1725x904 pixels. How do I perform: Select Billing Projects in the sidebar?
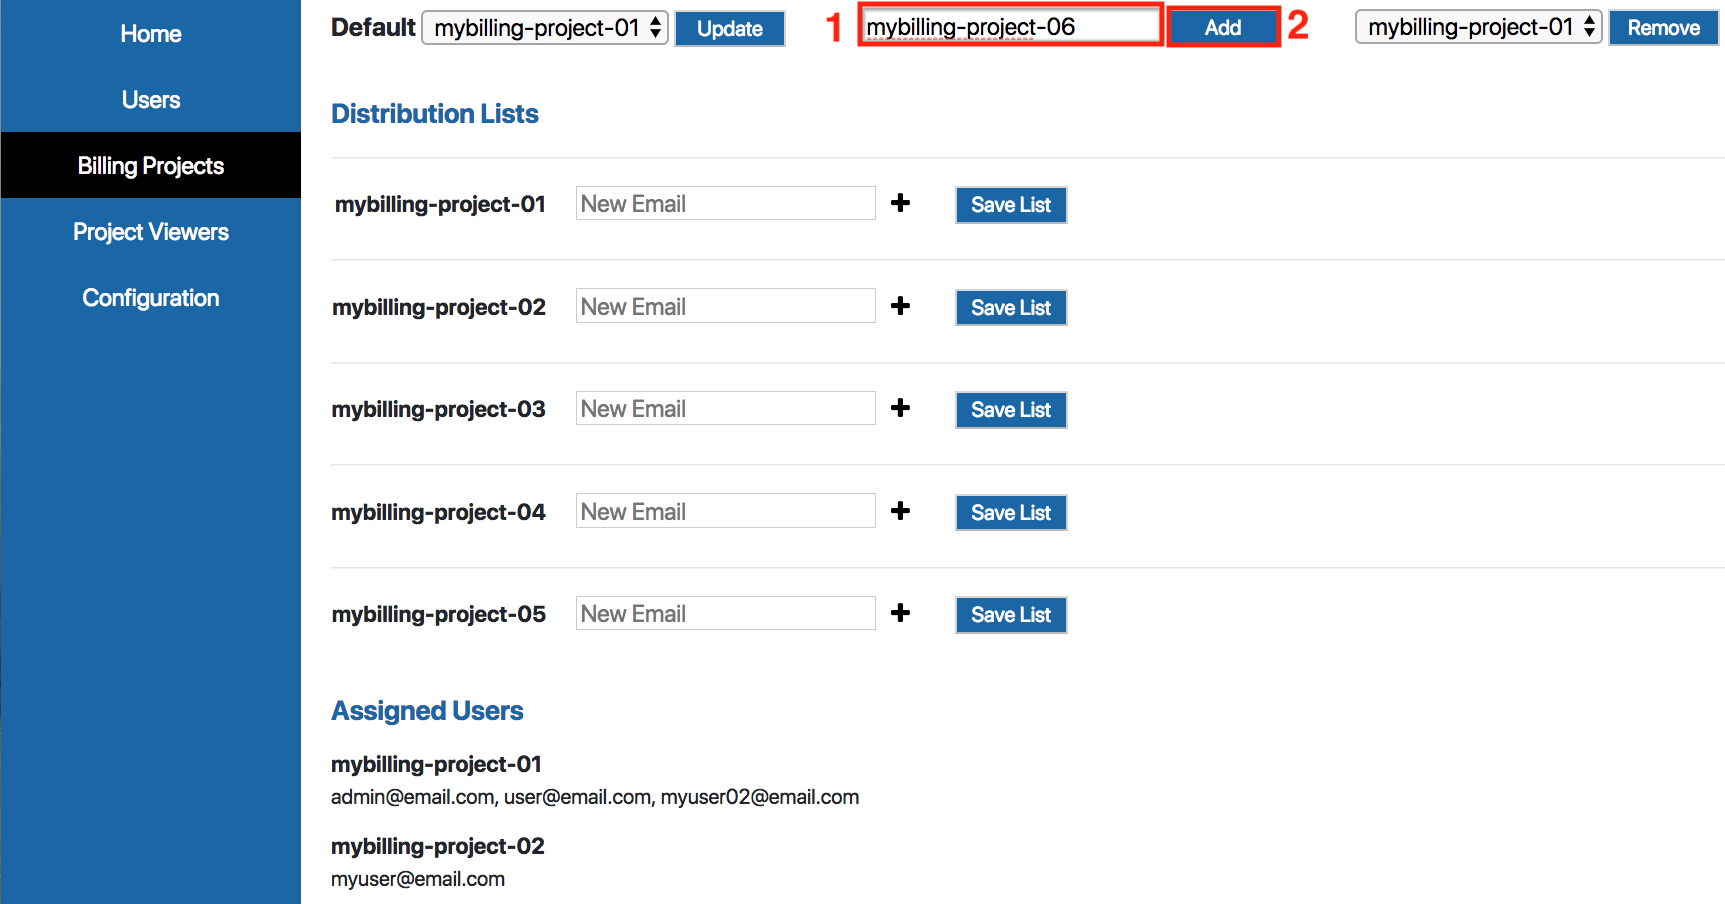click(x=151, y=166)
